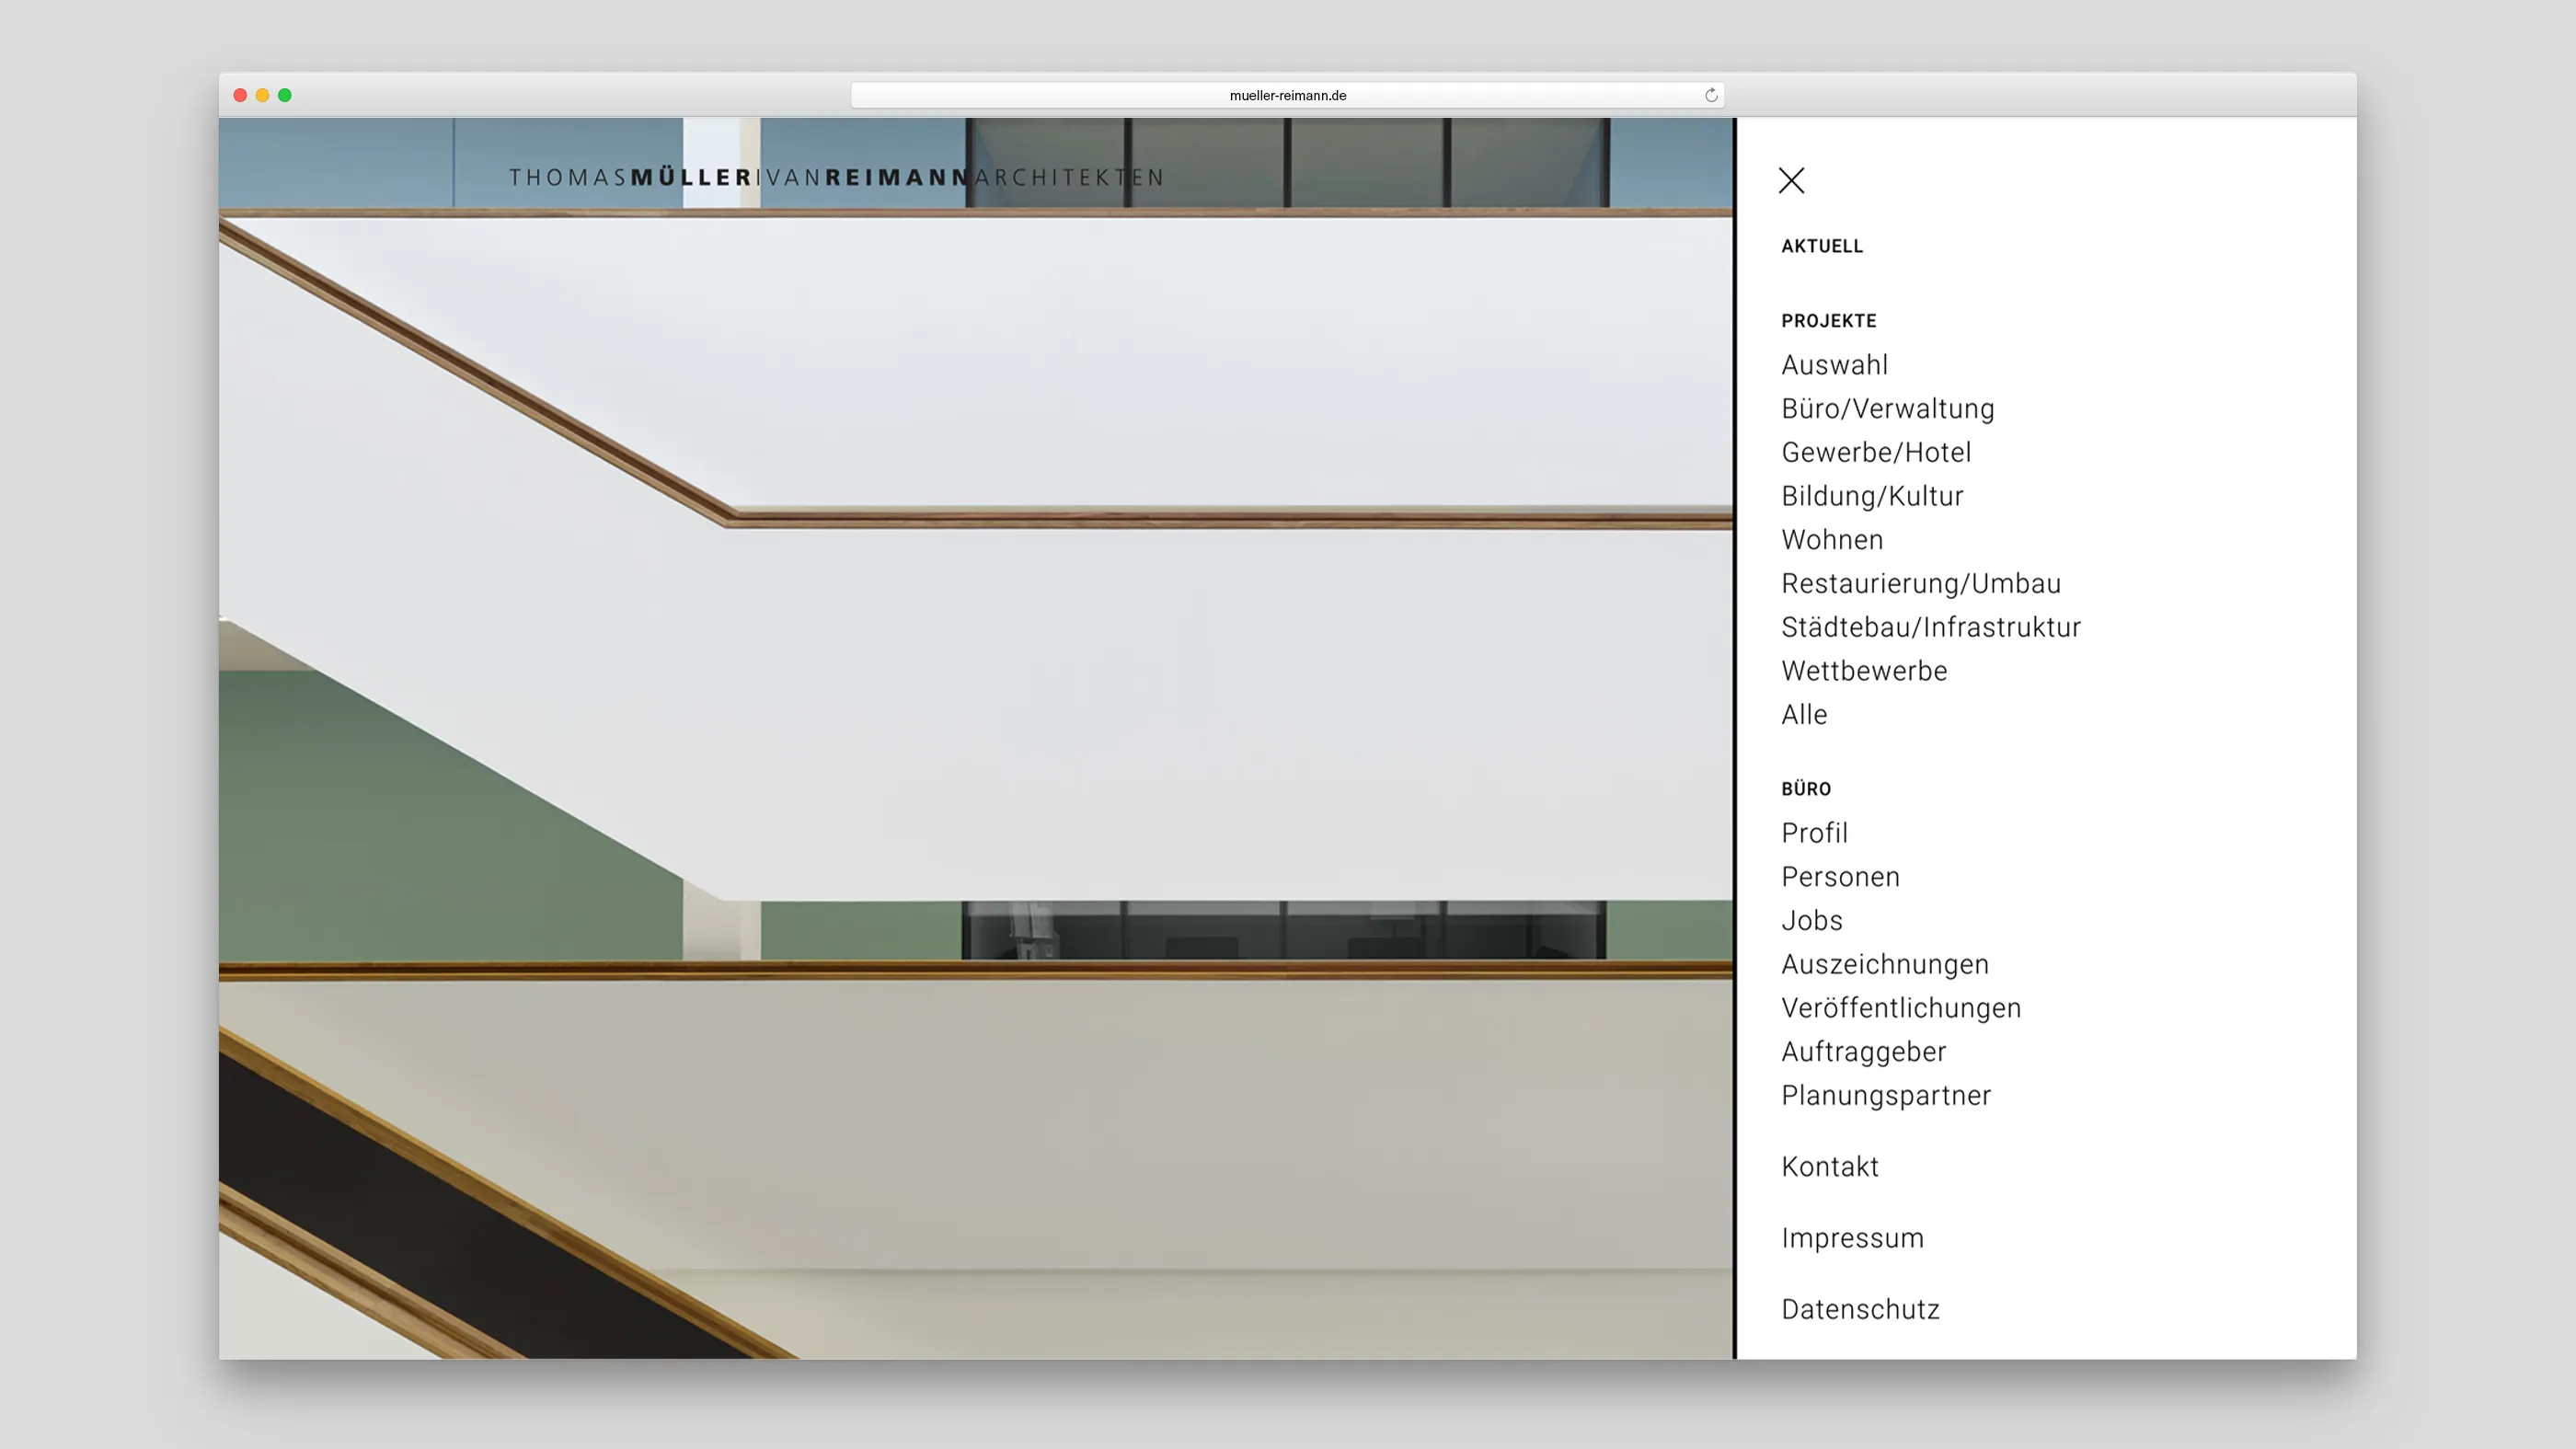View the Wettbewerbe projects
The width and height of the screenshot is (2576, 1449).
1864,671
